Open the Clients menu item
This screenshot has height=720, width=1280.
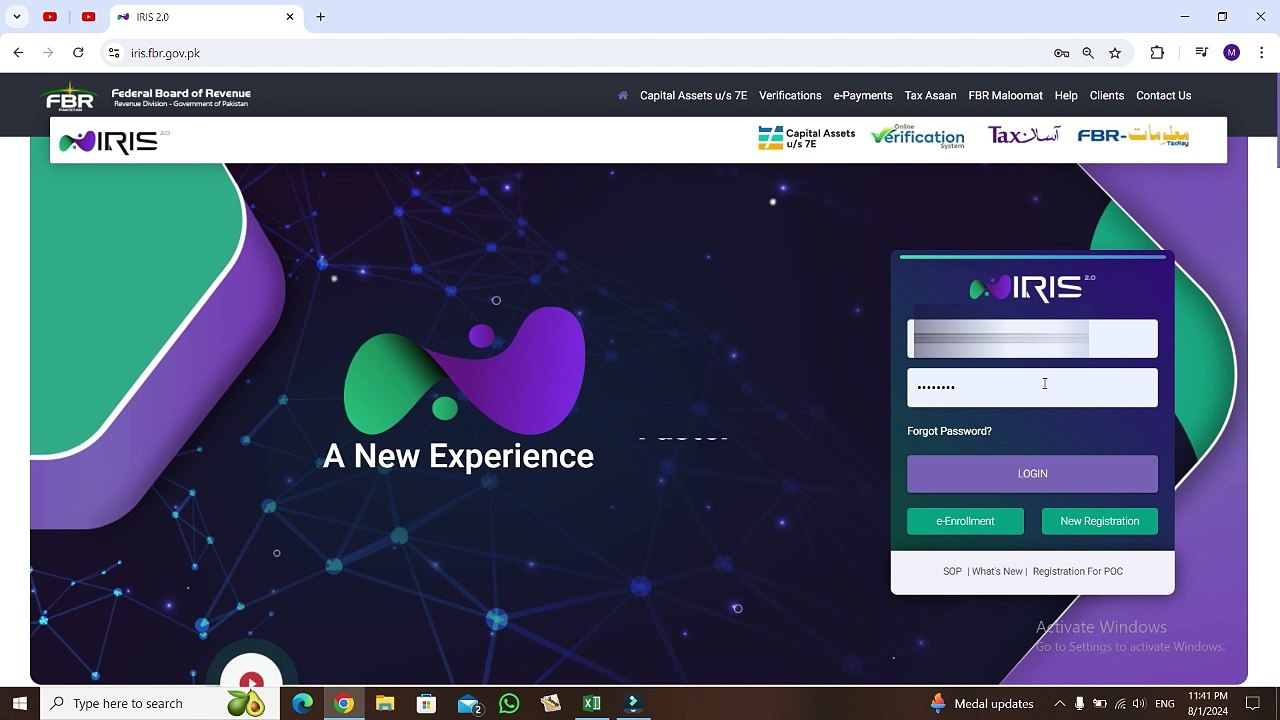click(x=1107, y=96)
